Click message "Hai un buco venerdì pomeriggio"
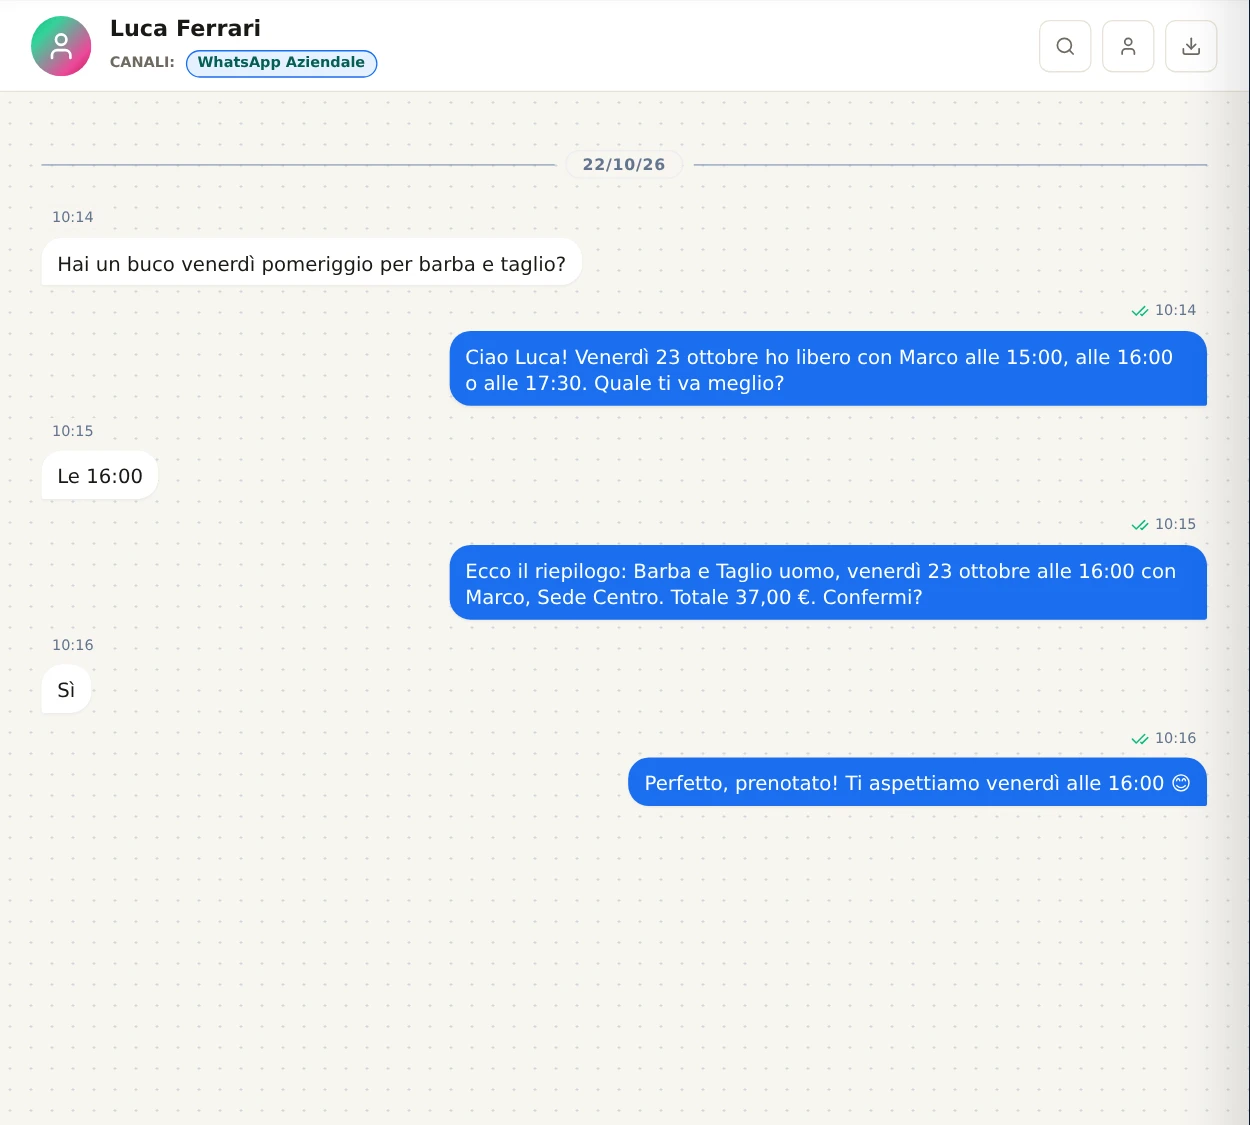 (311, 263)
